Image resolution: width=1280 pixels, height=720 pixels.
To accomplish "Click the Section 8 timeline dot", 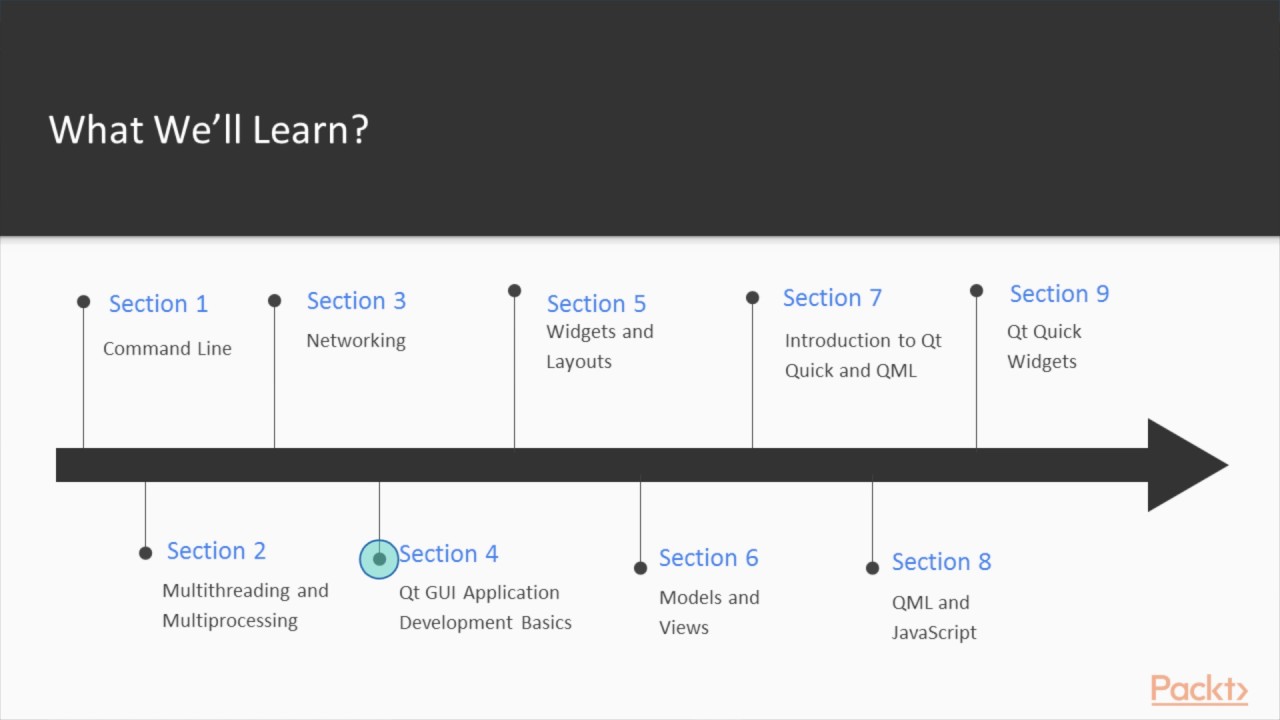I will pyautogui.click(x=872, y=567).
